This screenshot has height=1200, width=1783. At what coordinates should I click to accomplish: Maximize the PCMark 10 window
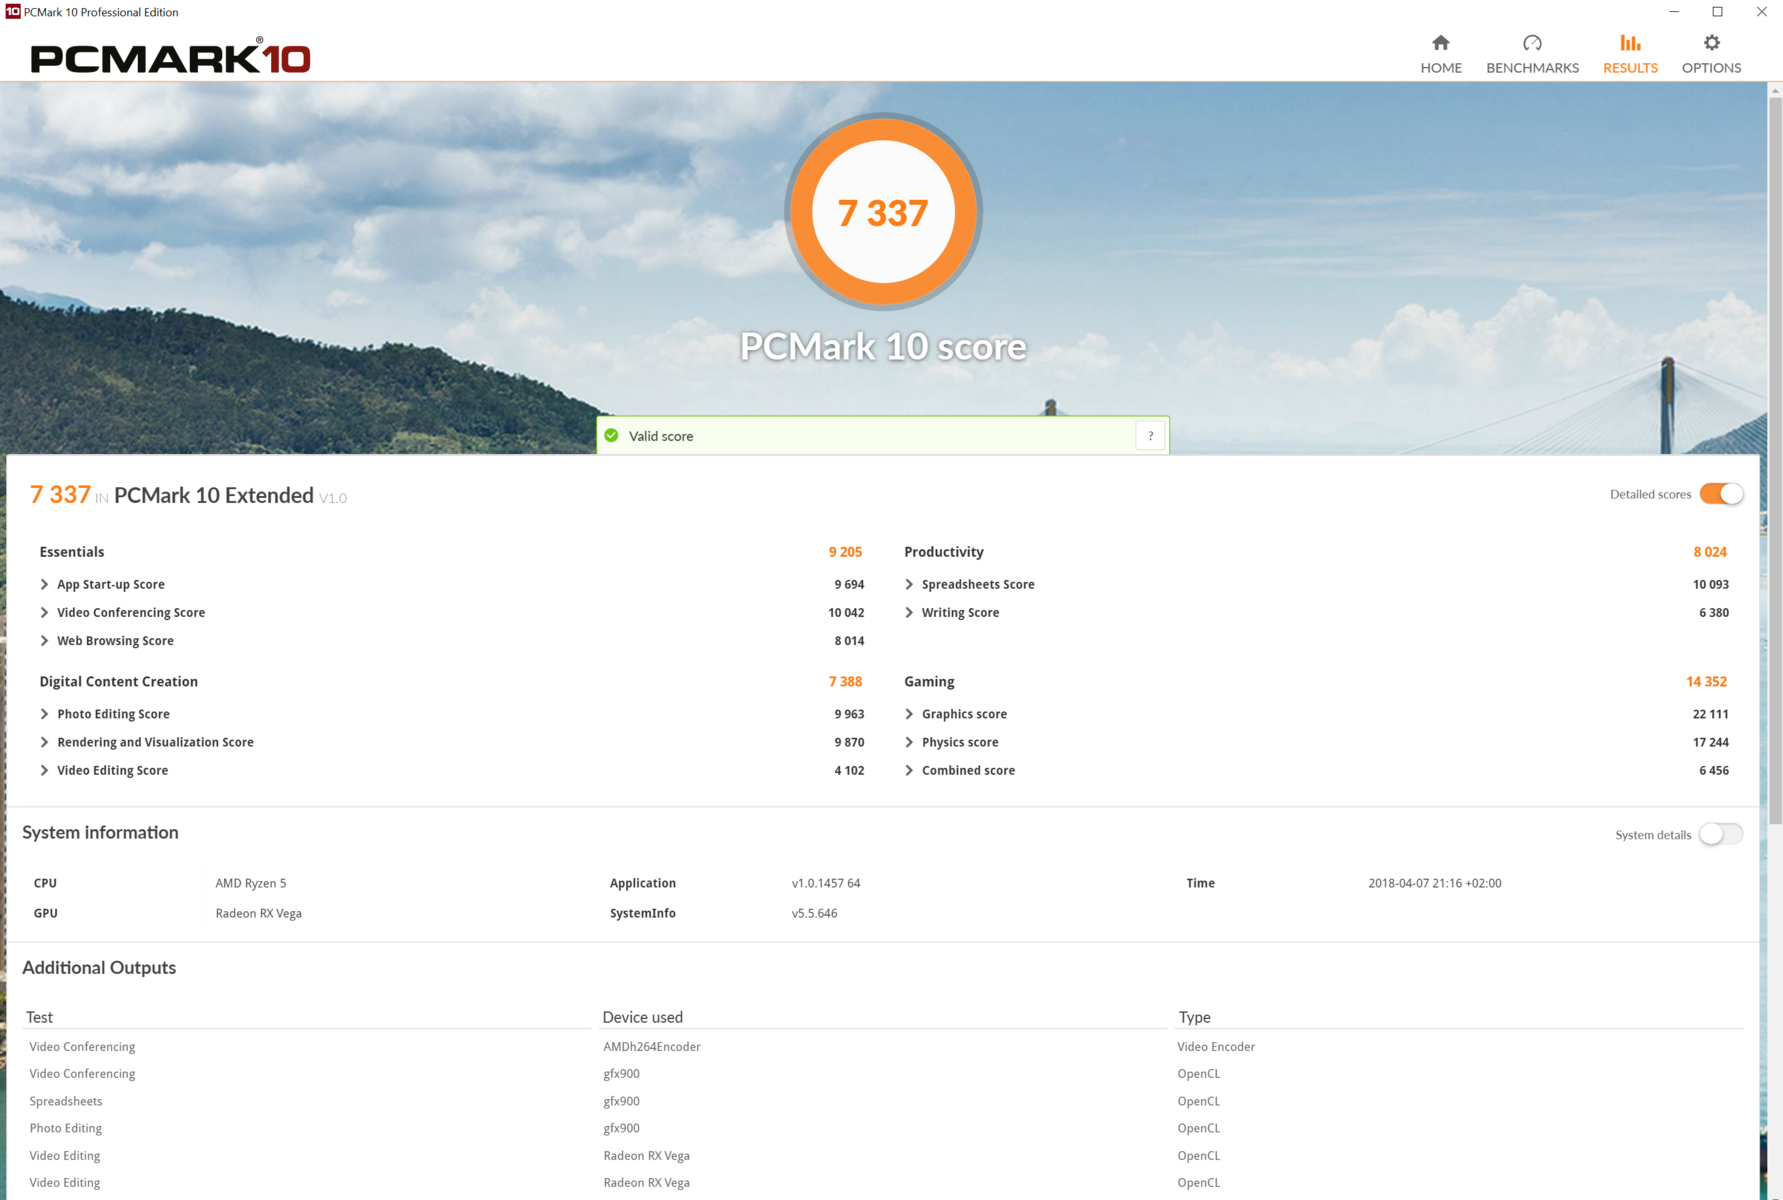coord(1718,12)
